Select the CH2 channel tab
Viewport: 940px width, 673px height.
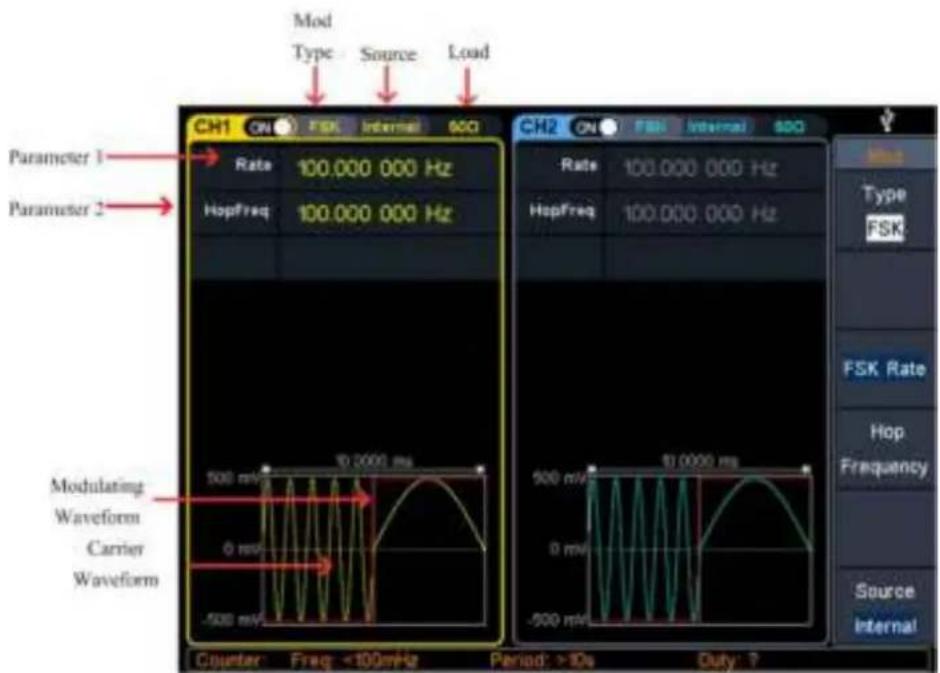(x=538, y=127)
